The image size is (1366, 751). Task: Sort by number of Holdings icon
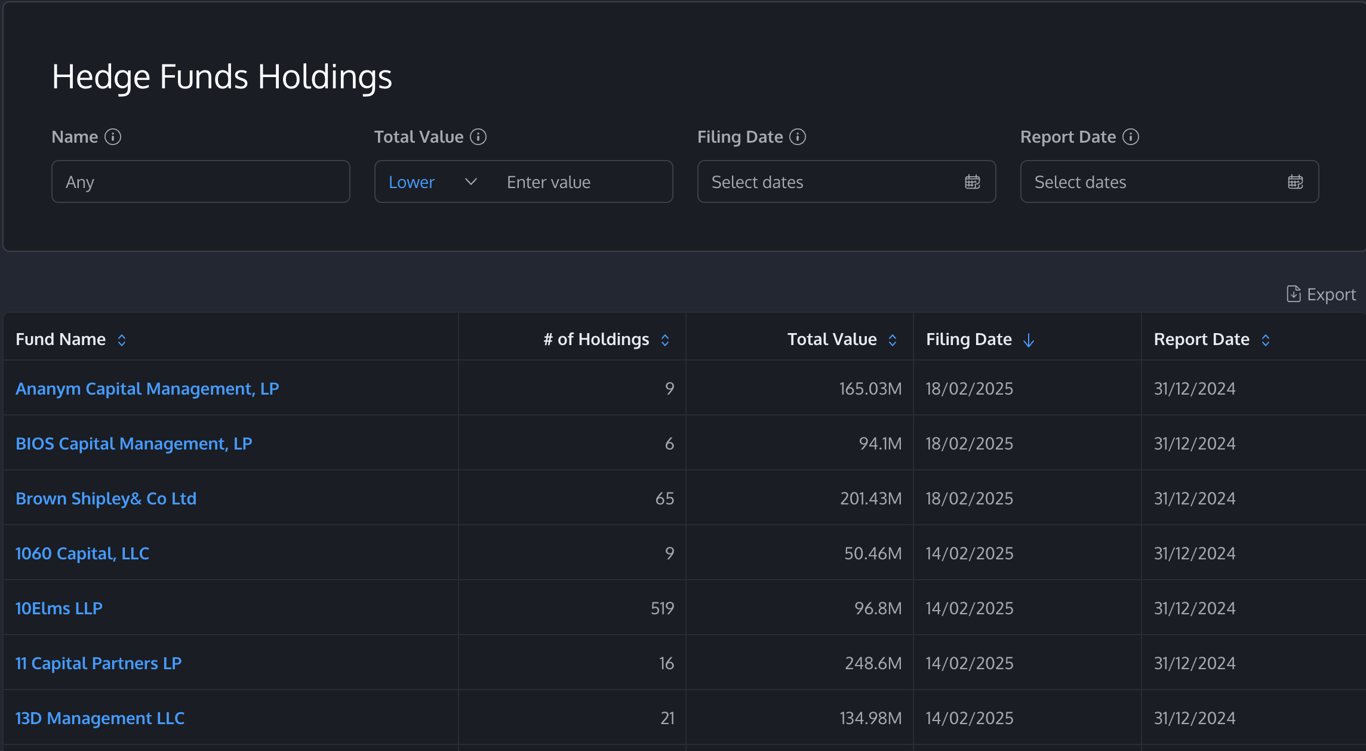(665, 340)
